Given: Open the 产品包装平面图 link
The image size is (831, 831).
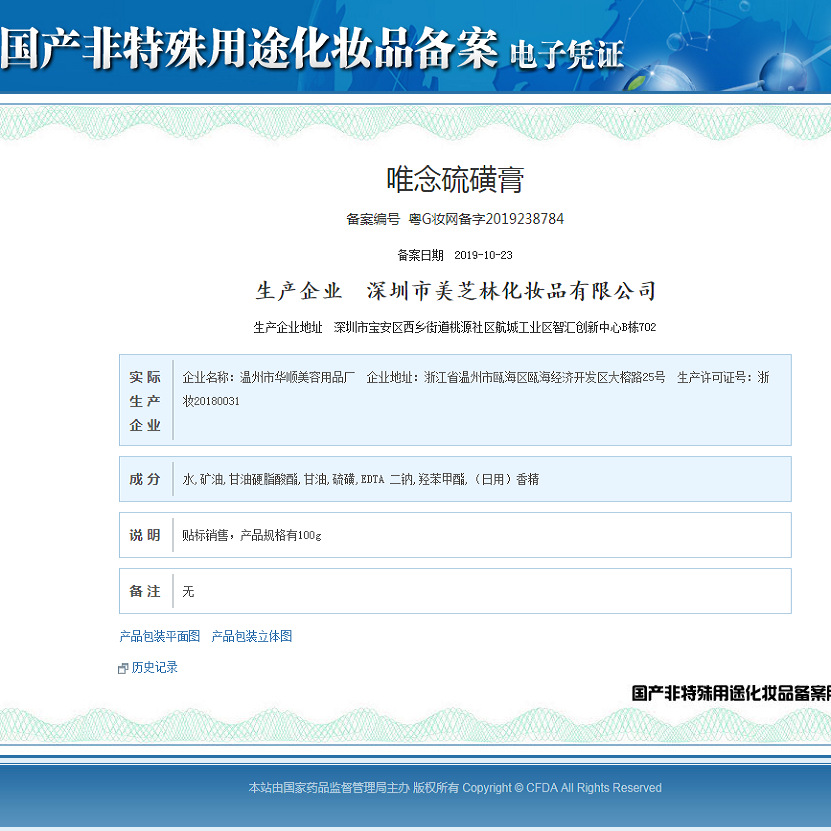Looking at the screenshot, I should 160,636.
